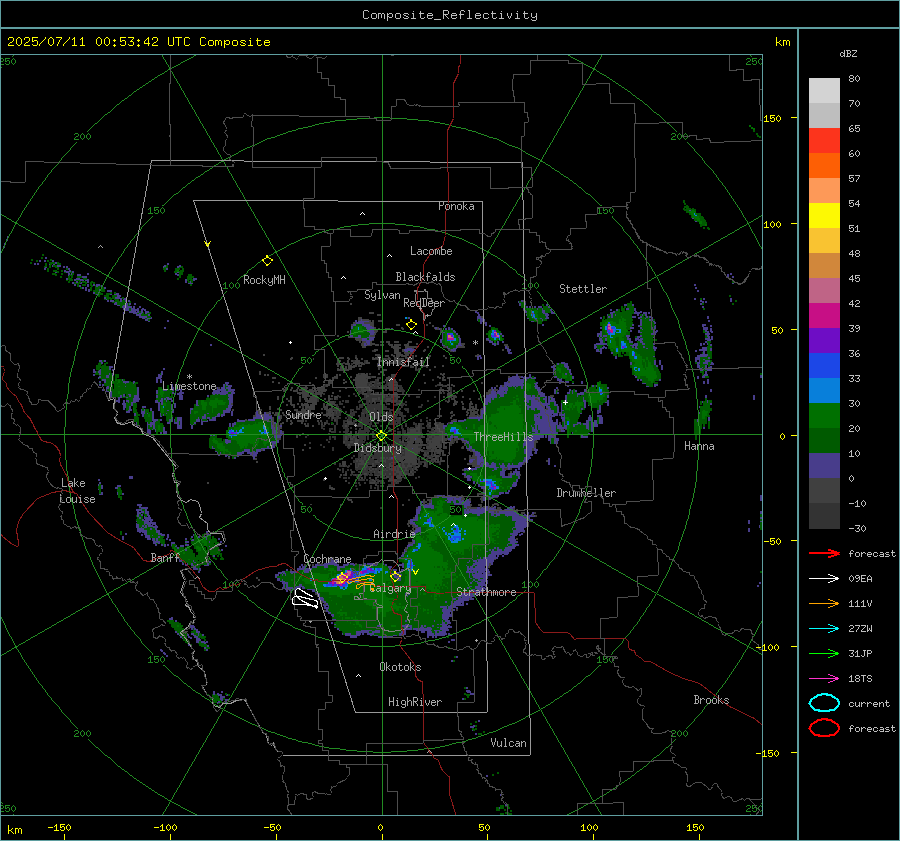Click the Okotoks city label

[x=400, y=667]
